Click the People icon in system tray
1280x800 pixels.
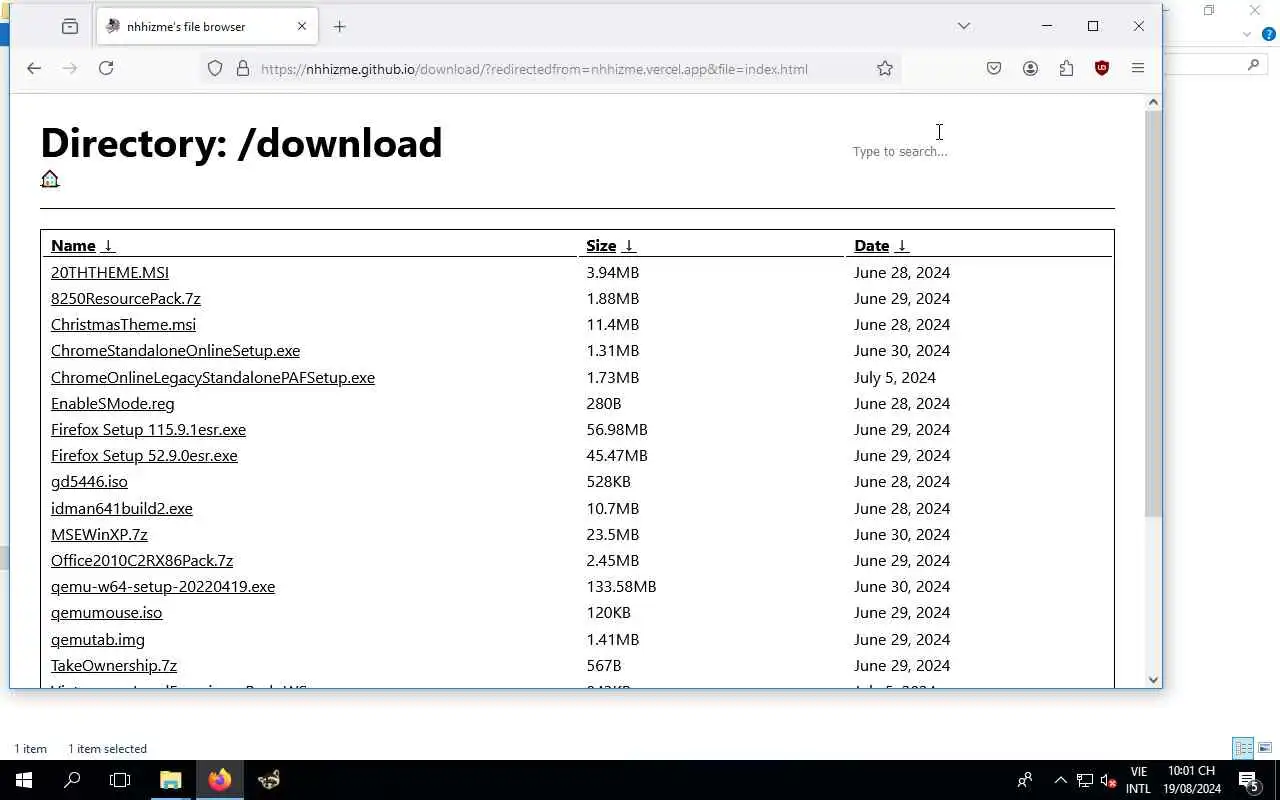(x=1025, y=780)
